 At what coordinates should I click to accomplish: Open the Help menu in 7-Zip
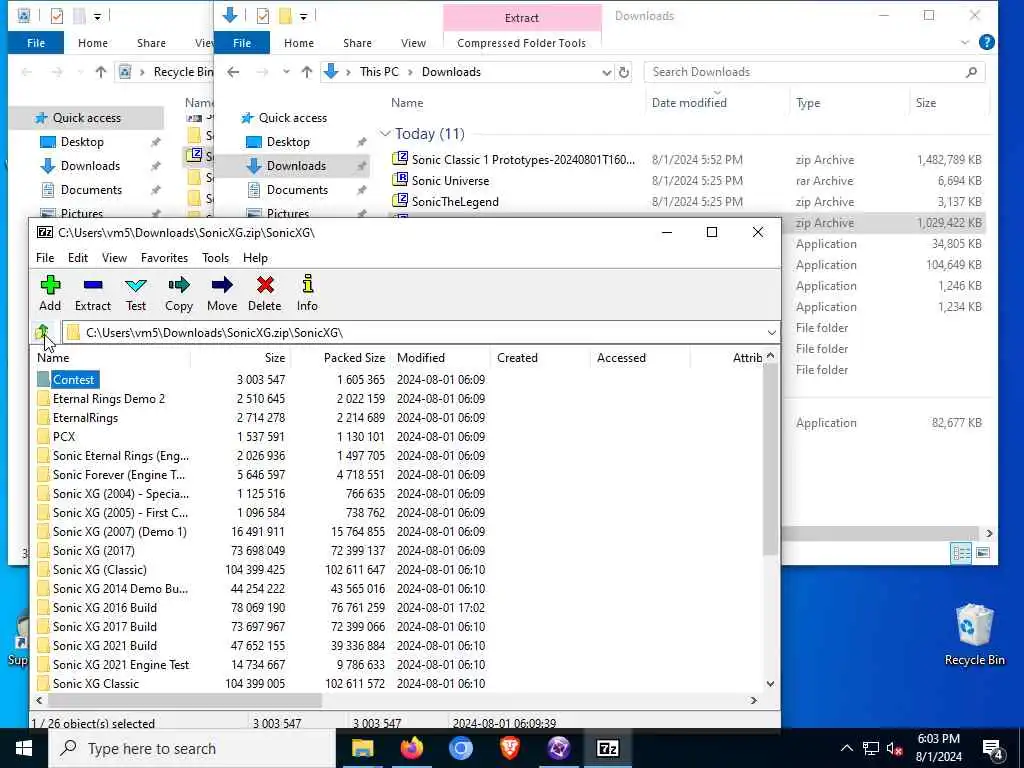pyautogui.click(x=255, y=257)
